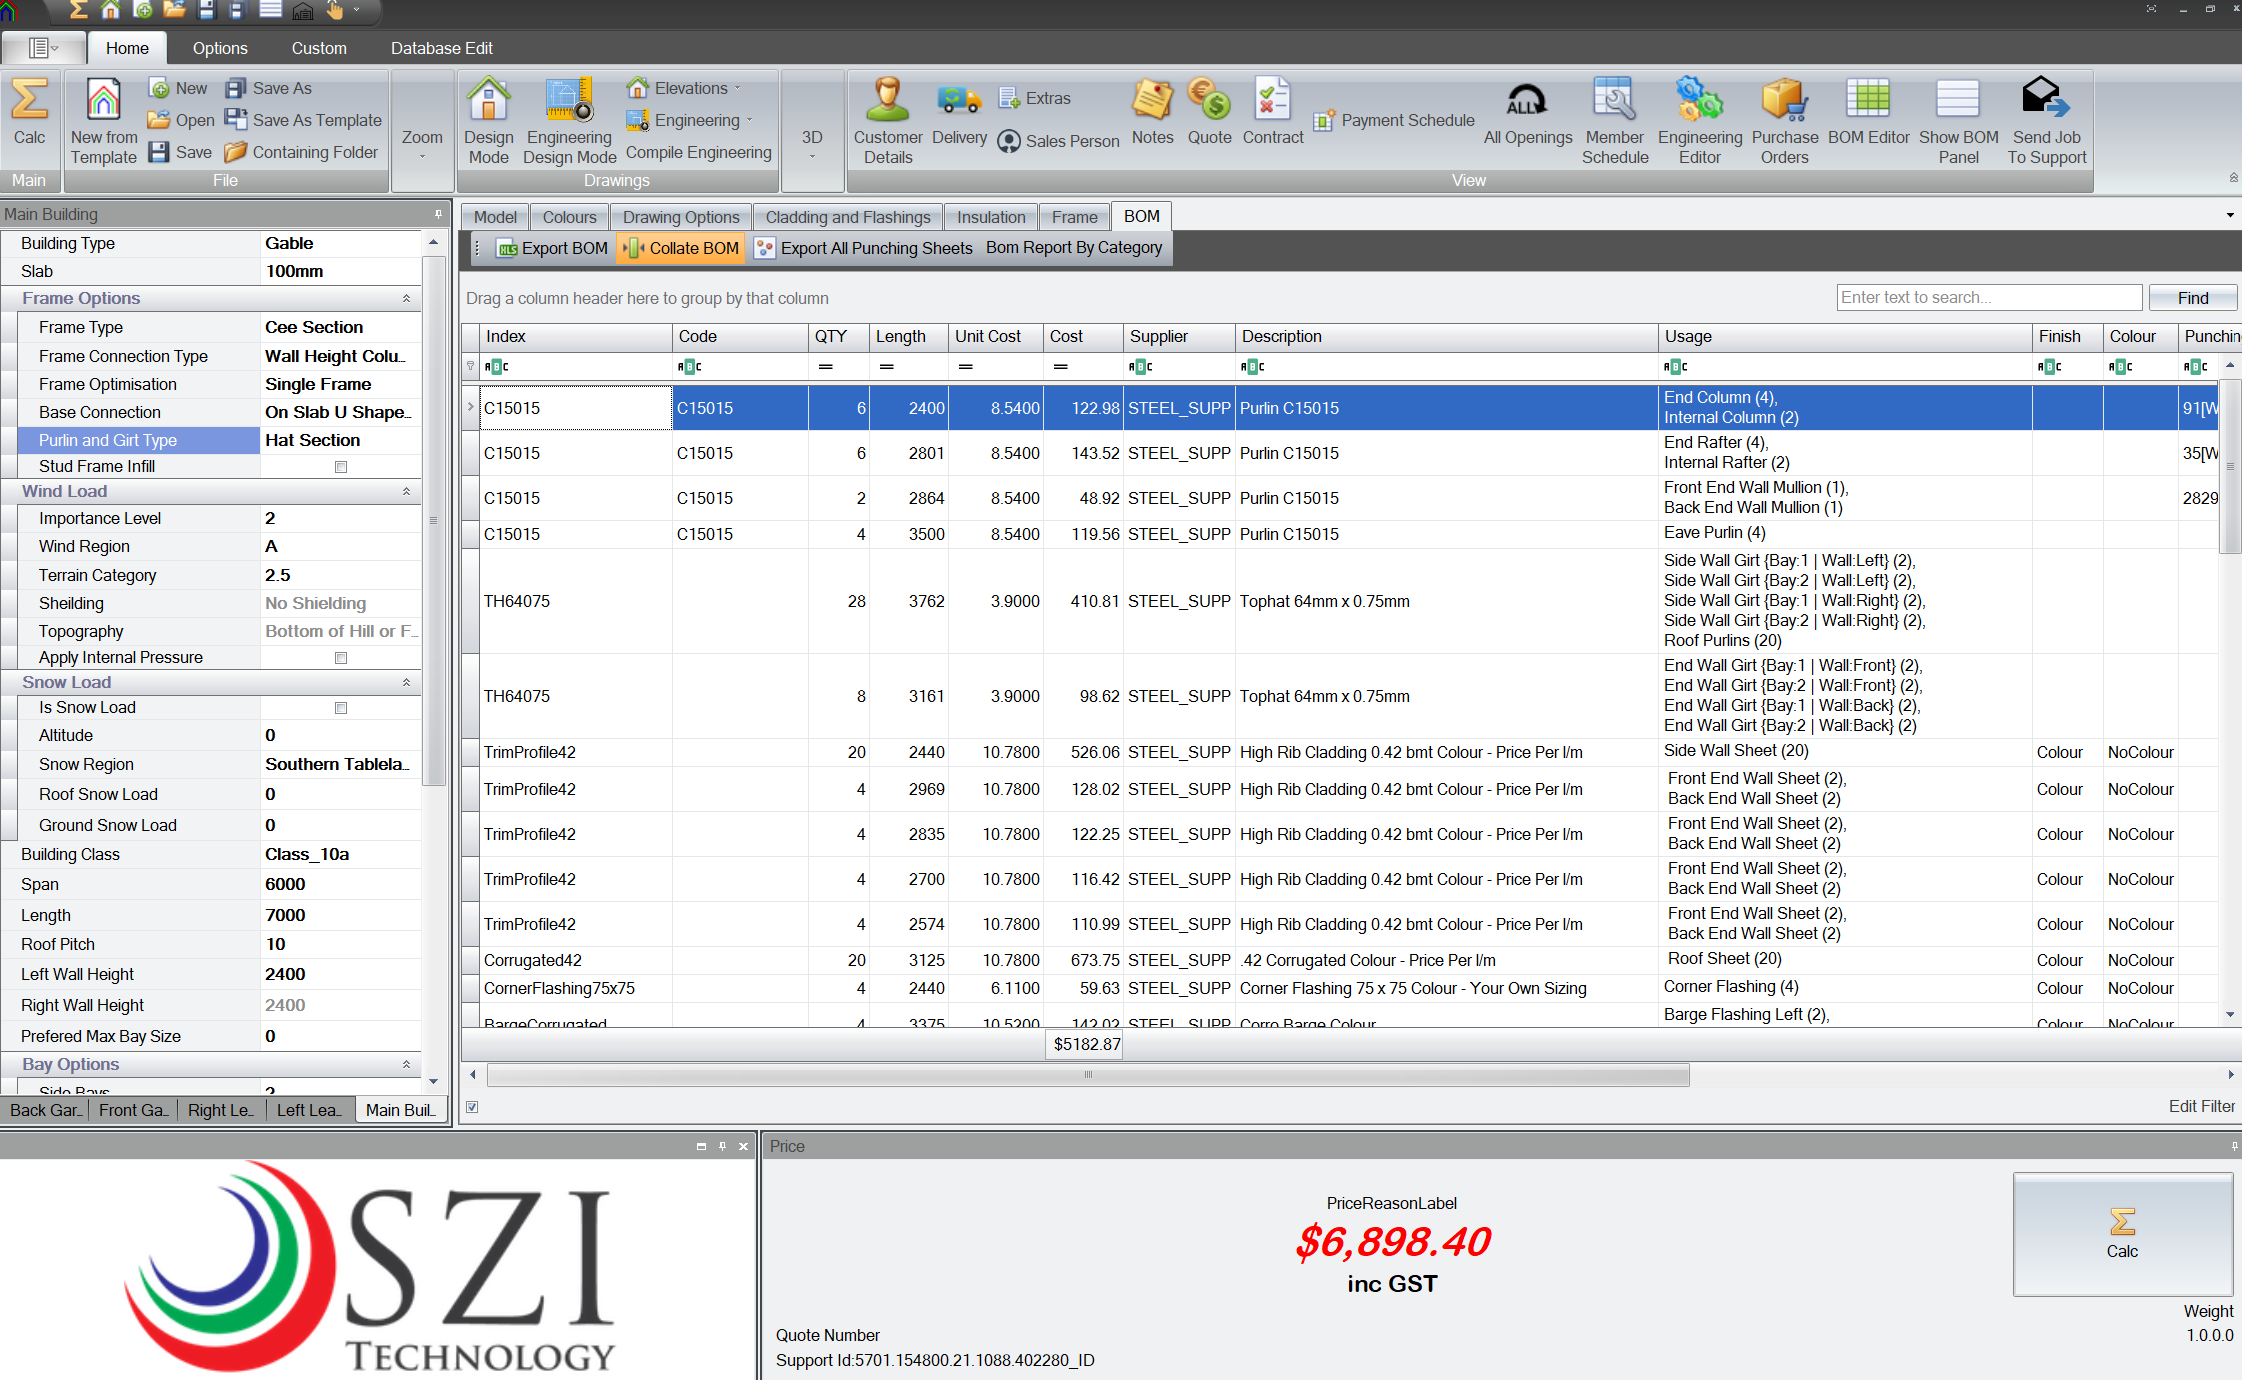Click Compile Engineering
This screenshot has height=1380, width=2242.
pos(698,152)
